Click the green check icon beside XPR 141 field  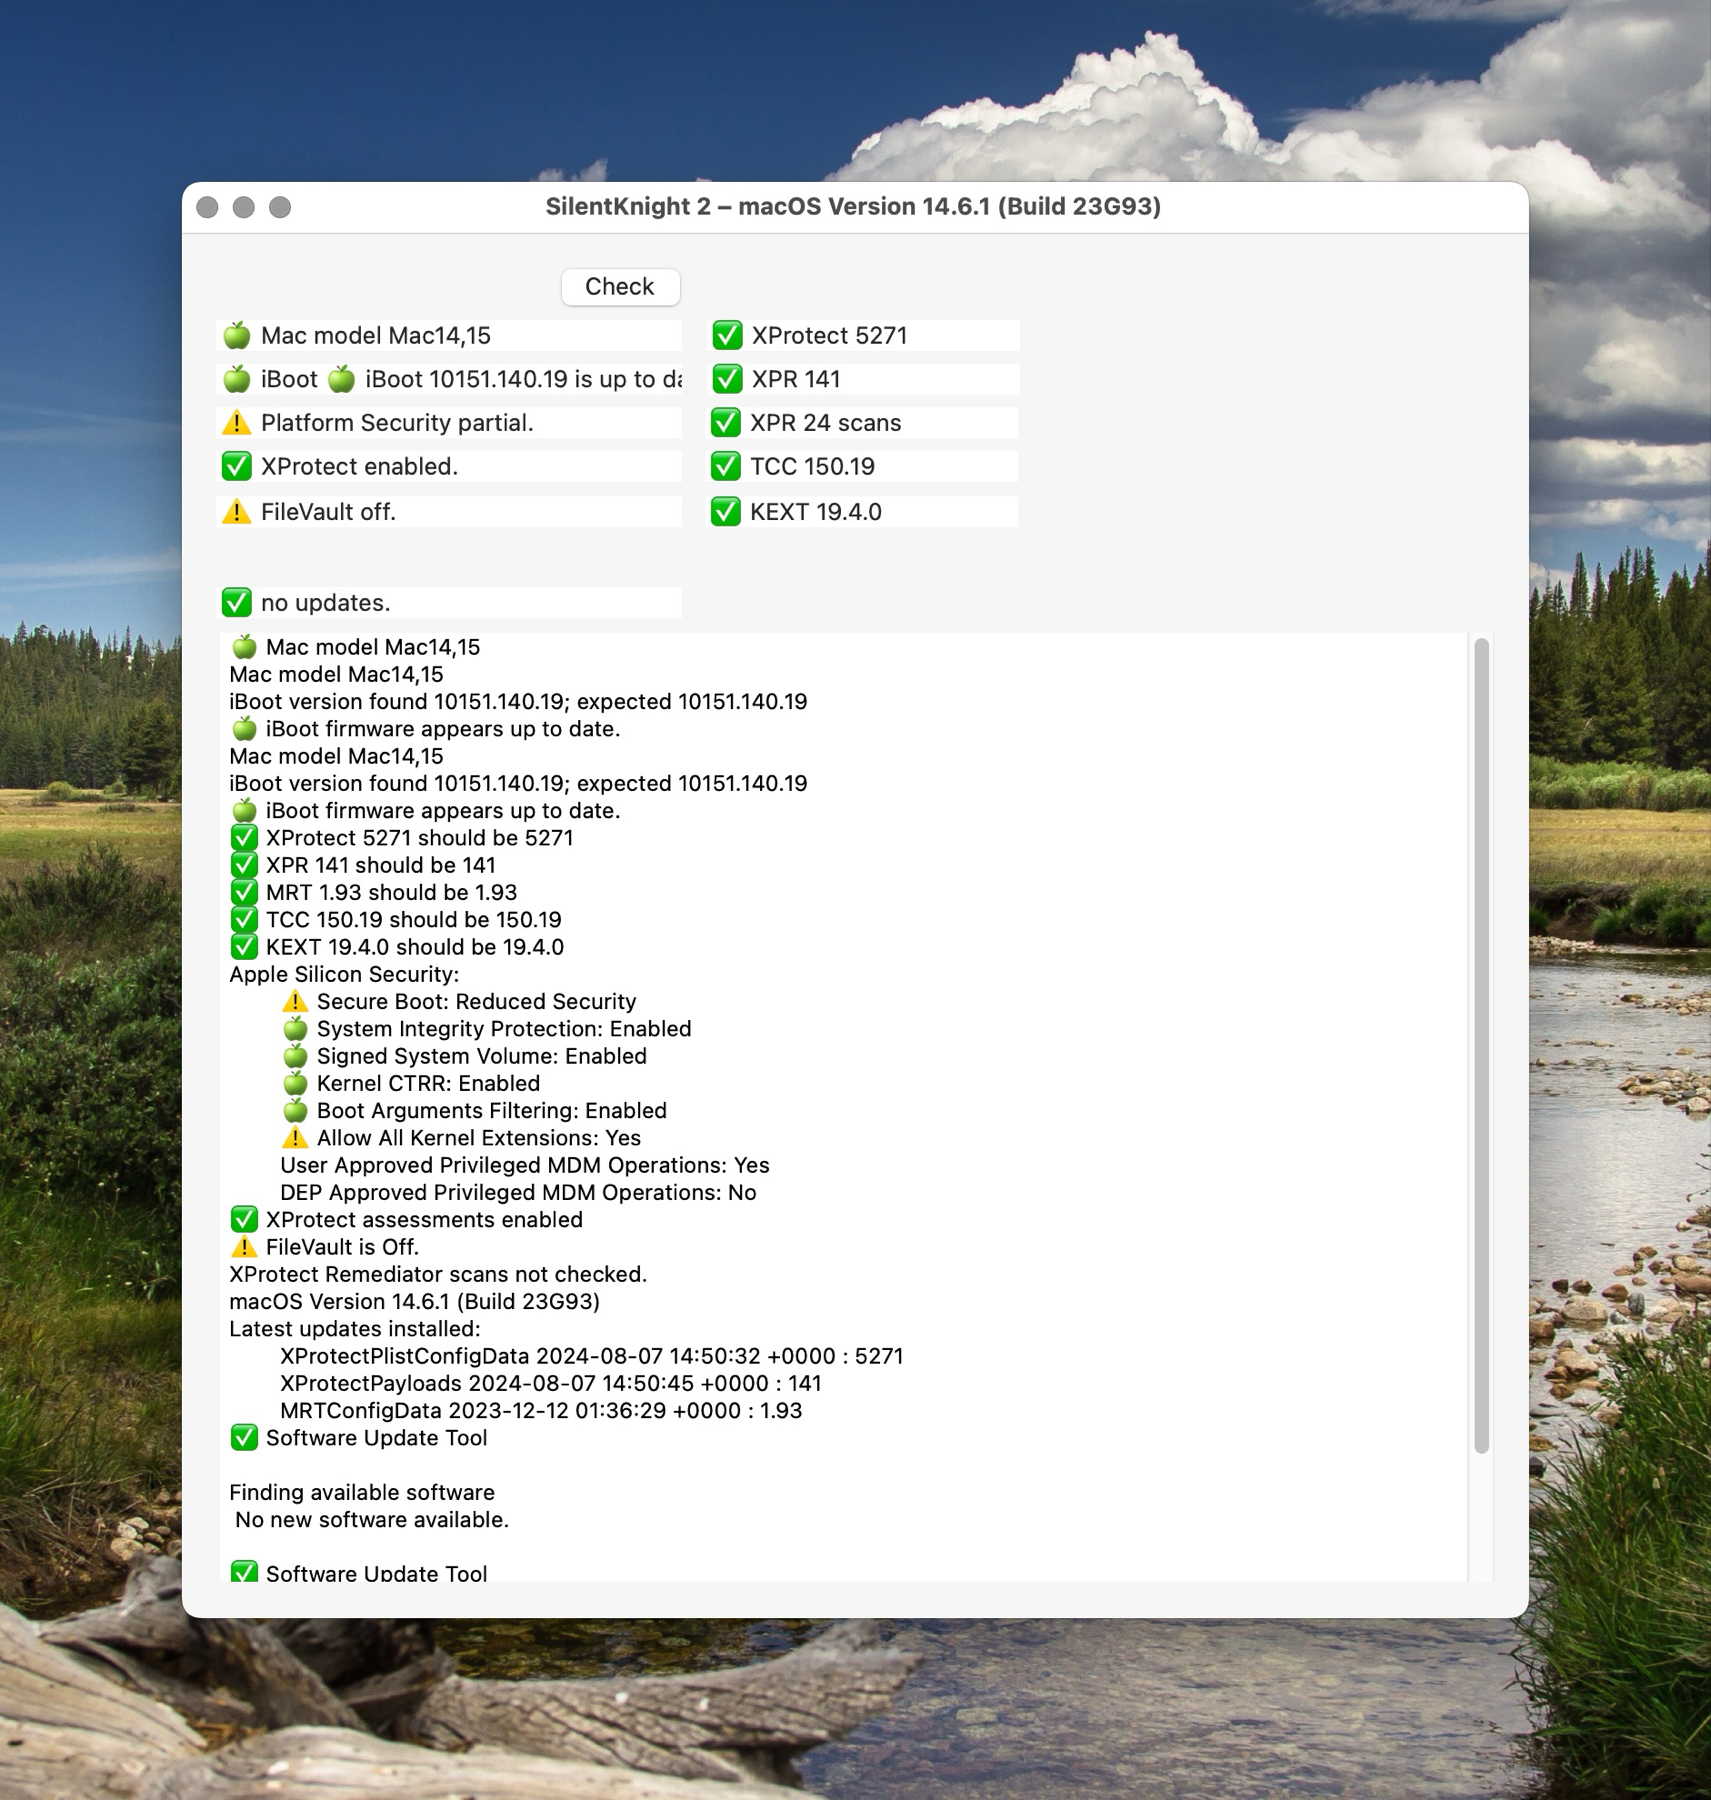coord(727,379)
